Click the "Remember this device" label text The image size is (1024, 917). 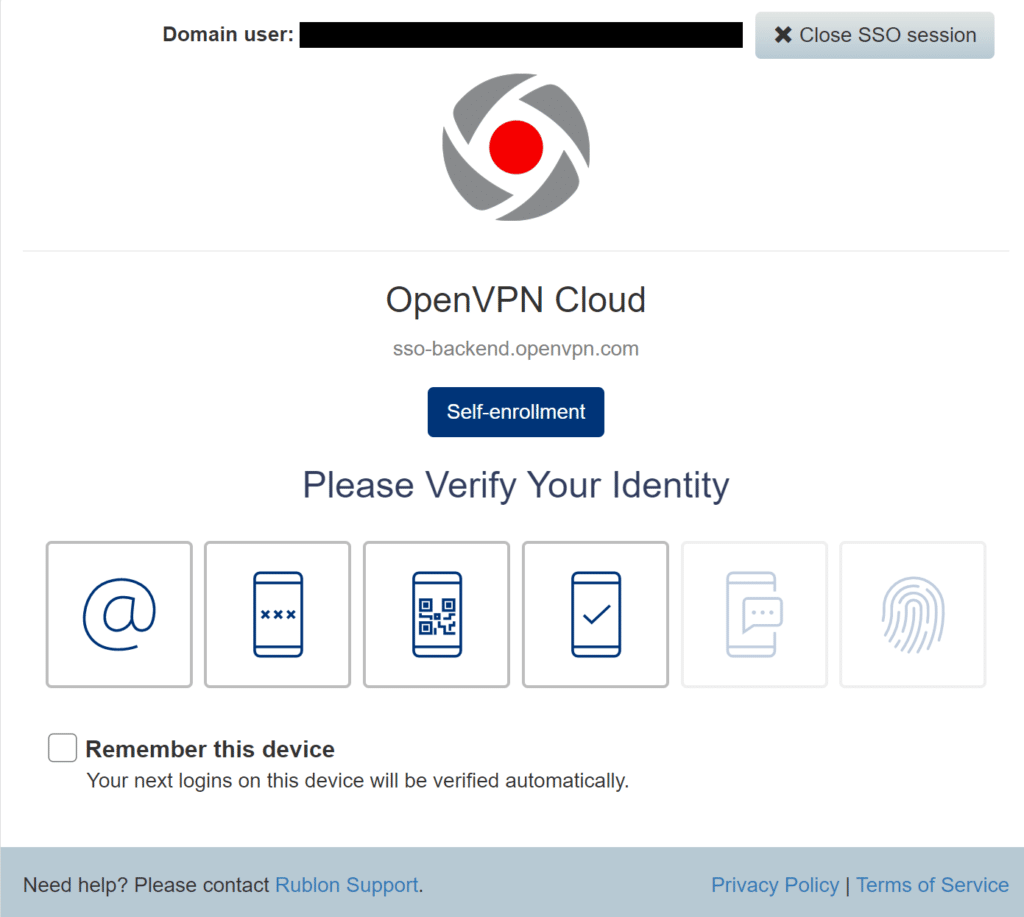tap(210, 749)
